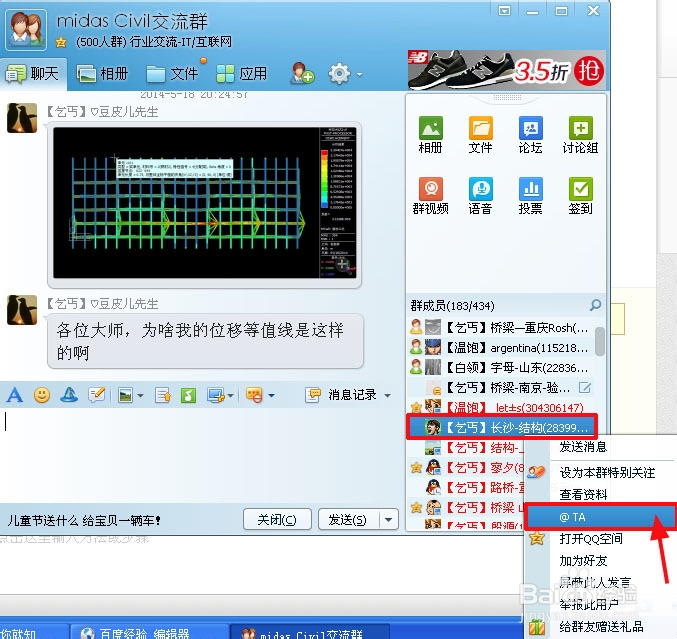
Task: Open send options arrow beside 发送
Action: (x=389, y=519)
